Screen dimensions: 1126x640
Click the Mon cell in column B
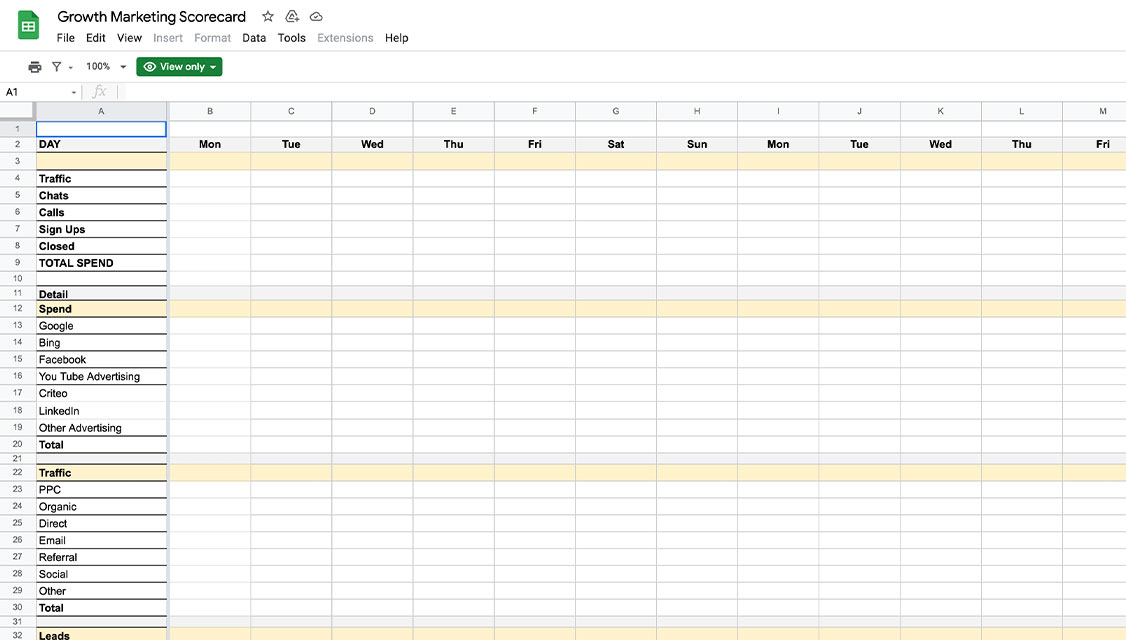210,144
